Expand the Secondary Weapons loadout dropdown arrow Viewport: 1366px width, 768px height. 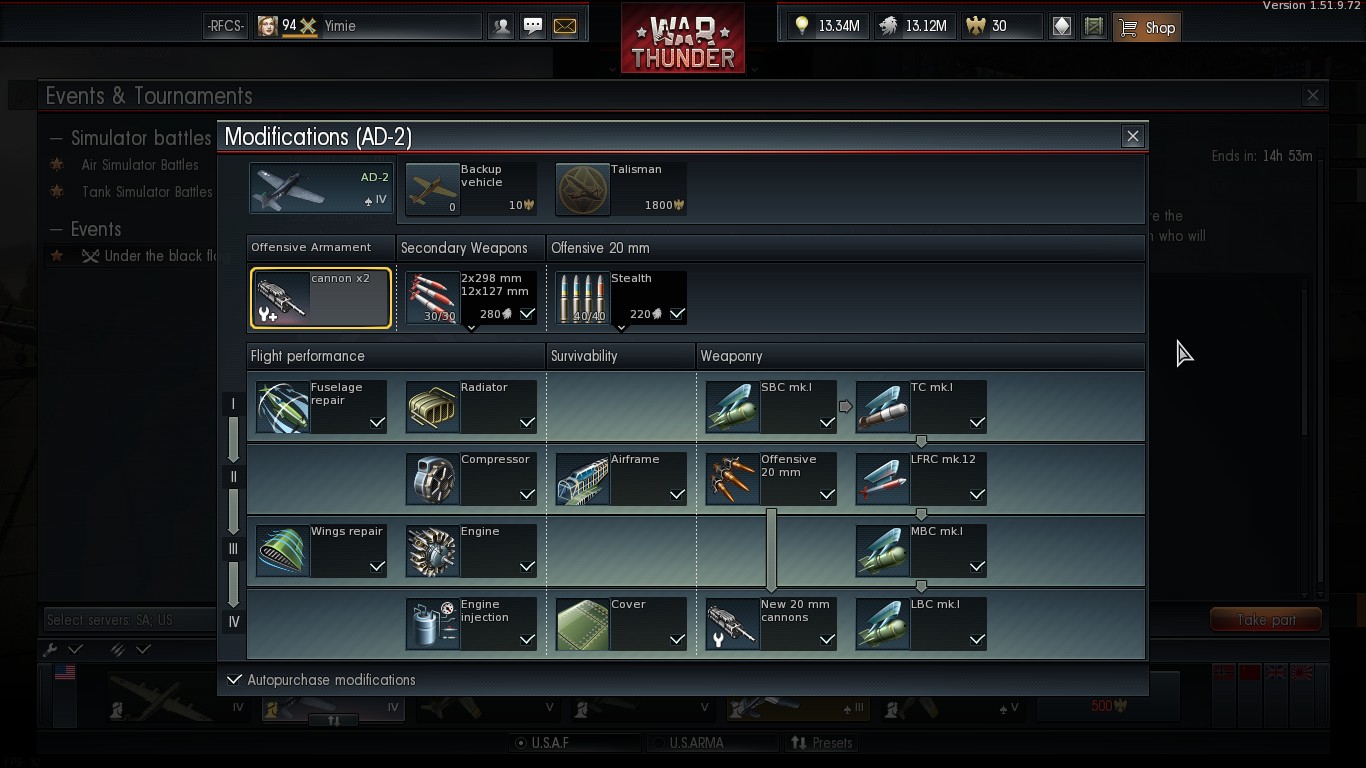[471, 328]
